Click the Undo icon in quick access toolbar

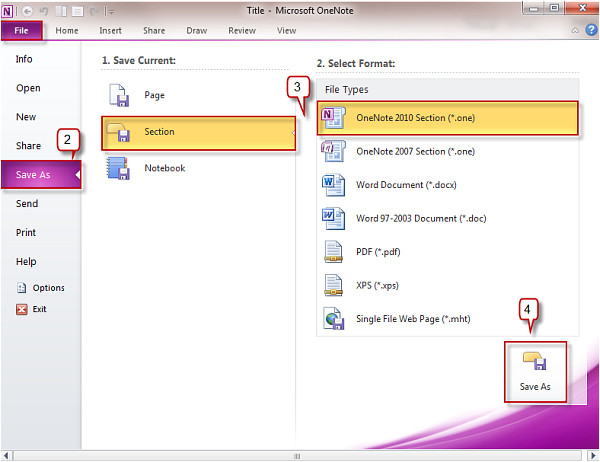[x=44, y=11]
